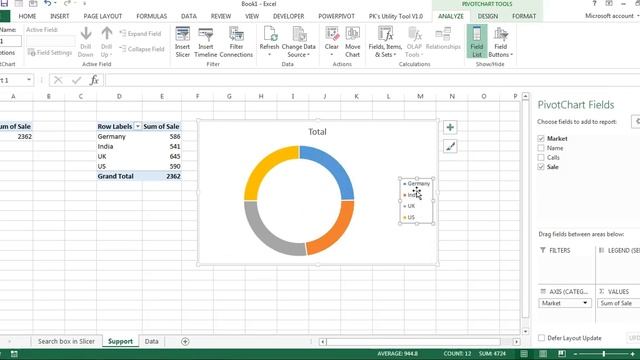
Task: Open Change Data Source
Action: [x=299, y=42]
